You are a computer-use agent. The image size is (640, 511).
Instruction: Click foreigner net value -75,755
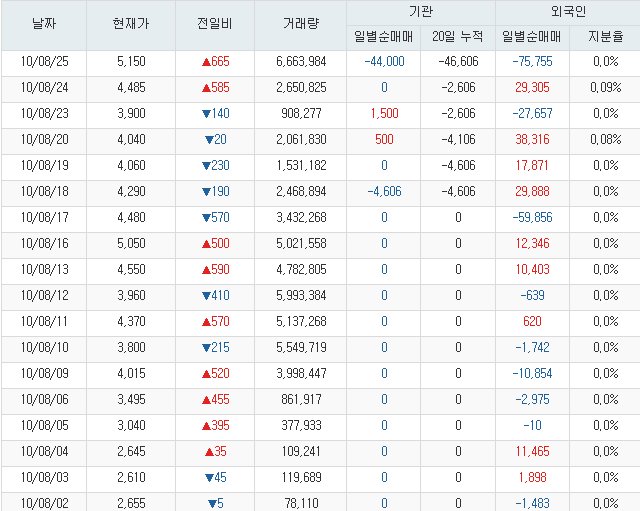(x=532, y=62)
